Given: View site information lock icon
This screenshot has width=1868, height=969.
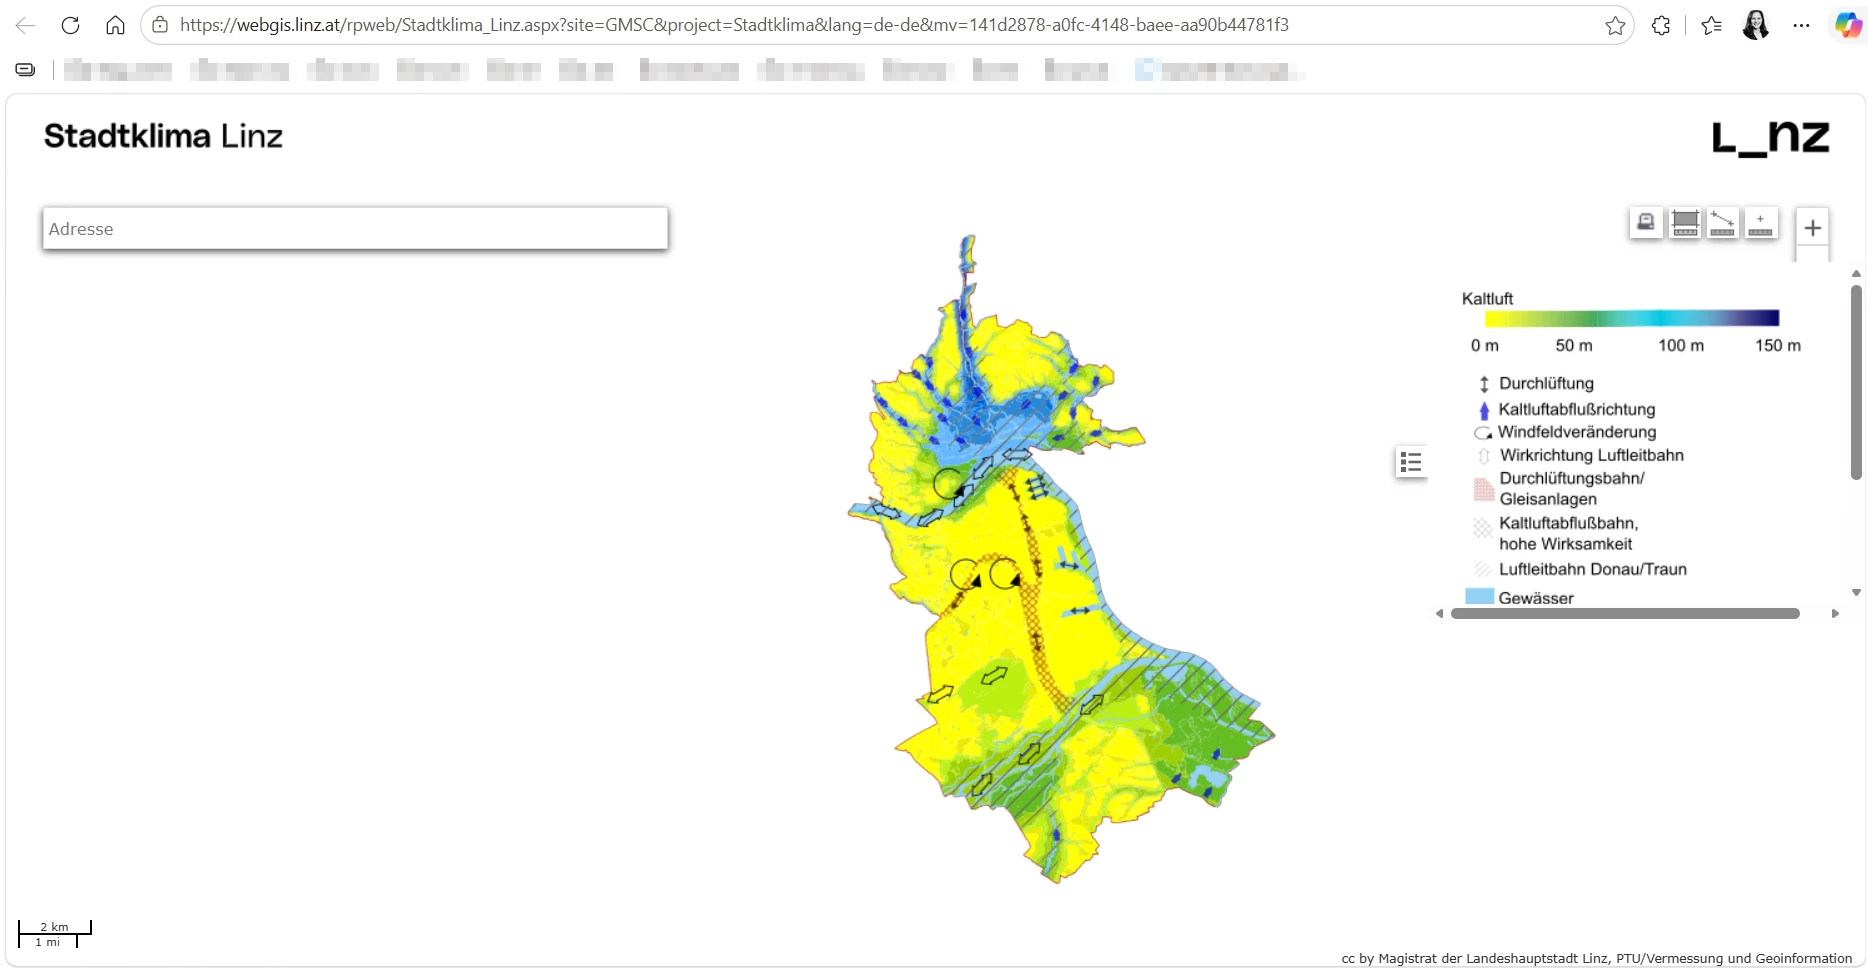Looking at the screenshot, I should (x=160, y=25).
